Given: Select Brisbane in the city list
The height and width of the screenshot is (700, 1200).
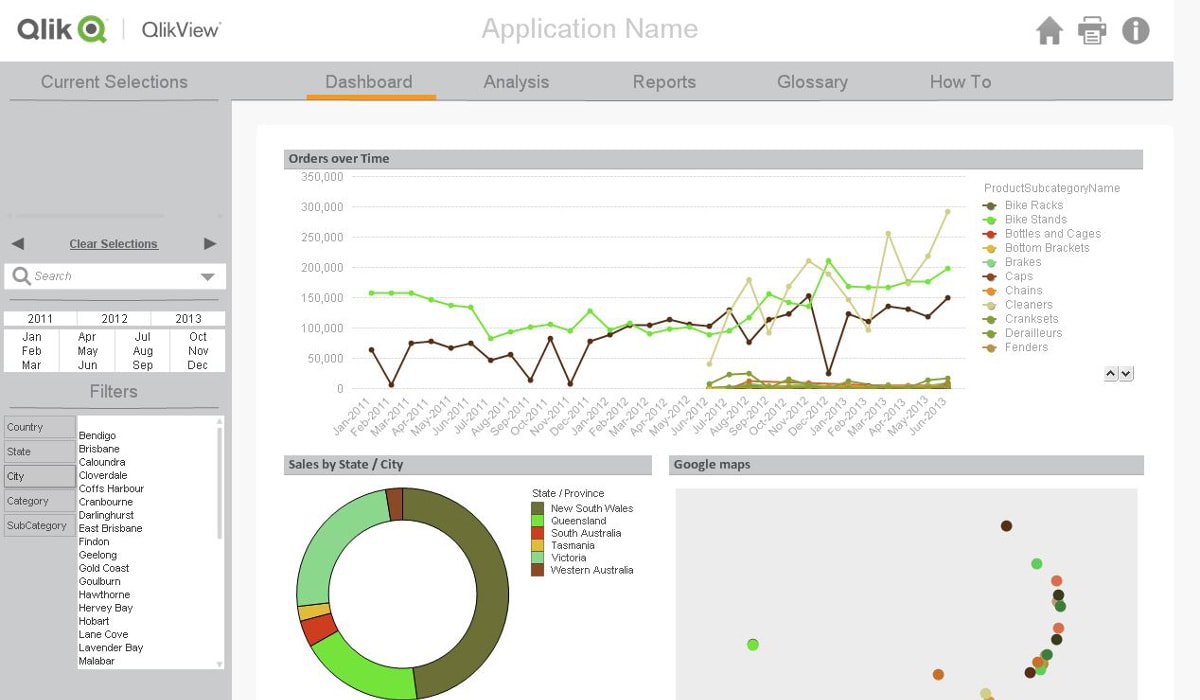Looking at the screenshot, I should coord(99,448).
